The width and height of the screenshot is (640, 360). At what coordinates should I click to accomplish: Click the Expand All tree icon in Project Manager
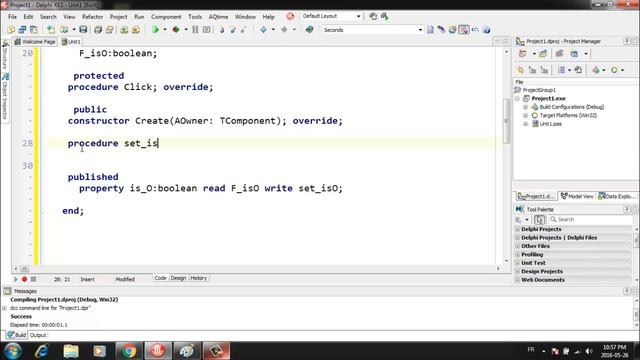click(532, 70)
